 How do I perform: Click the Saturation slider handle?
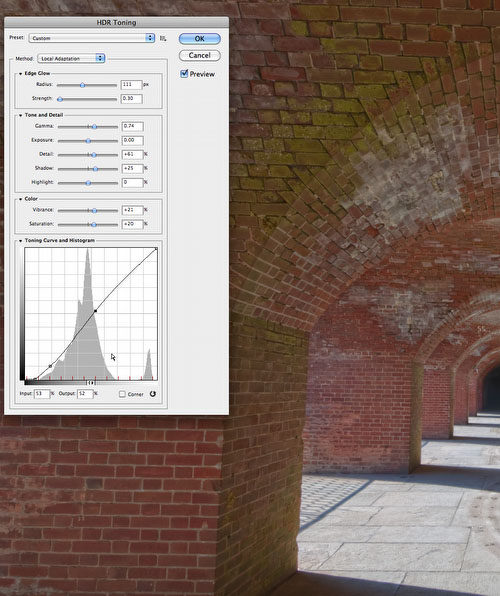94,225
